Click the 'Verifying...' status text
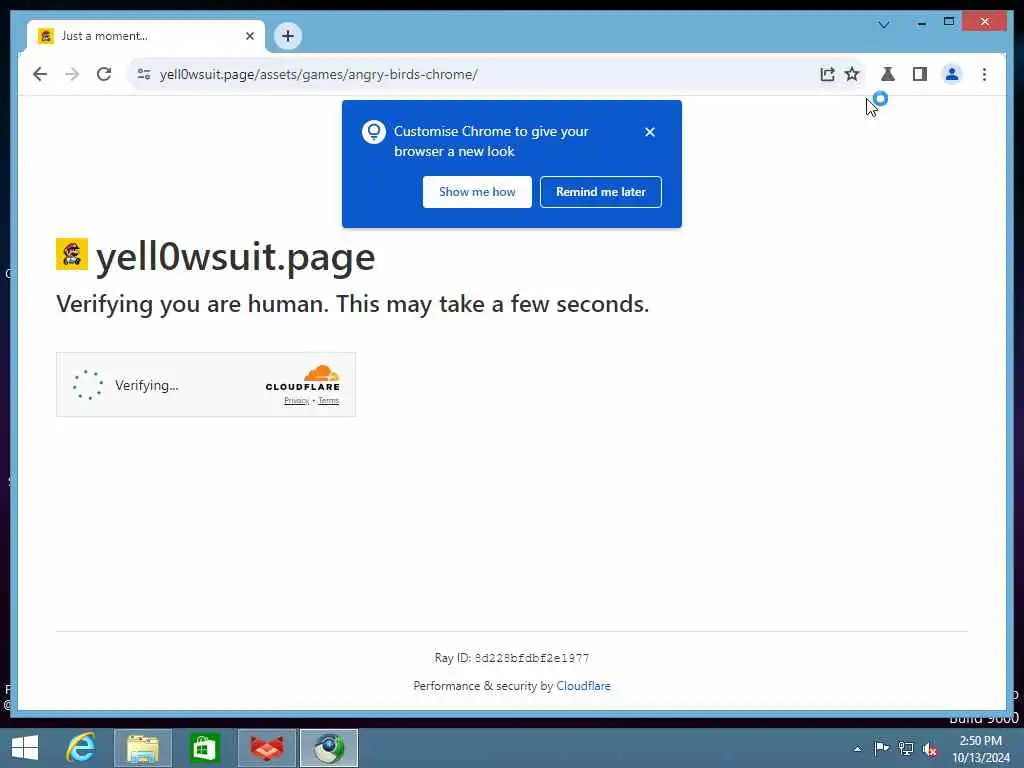Image resolution: width=1024 pixels, height=768 pixels. pyautogui.click(x=147, y=385)
